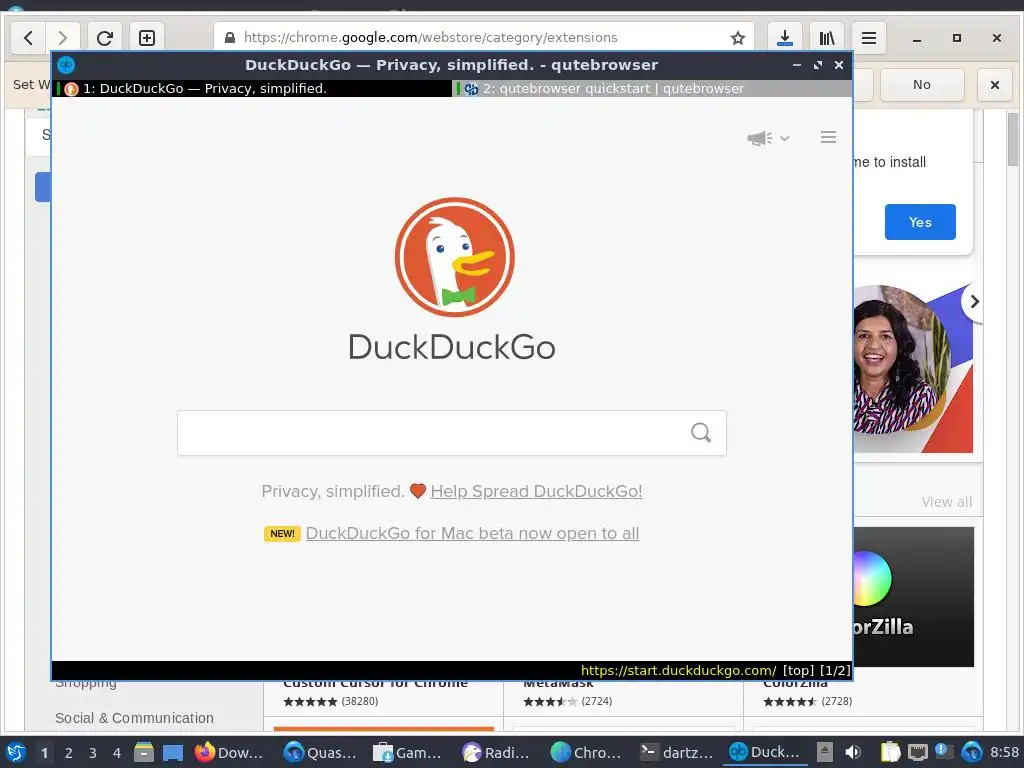Image resolution: width=1024 pixels, height=768 pixels.
Task: Click the Back arrow in the background browser
Action: 28,38
